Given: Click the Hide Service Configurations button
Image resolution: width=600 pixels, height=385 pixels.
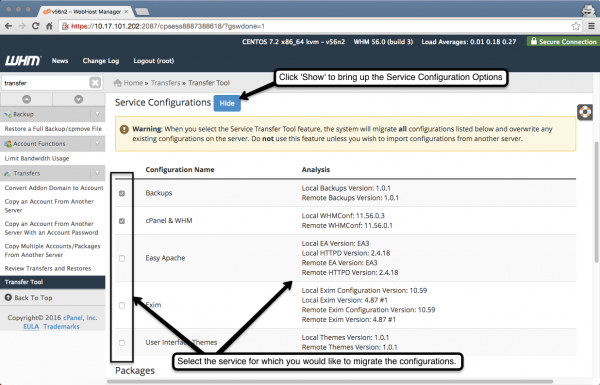Looking at the screenshot, I should [227, 103].
